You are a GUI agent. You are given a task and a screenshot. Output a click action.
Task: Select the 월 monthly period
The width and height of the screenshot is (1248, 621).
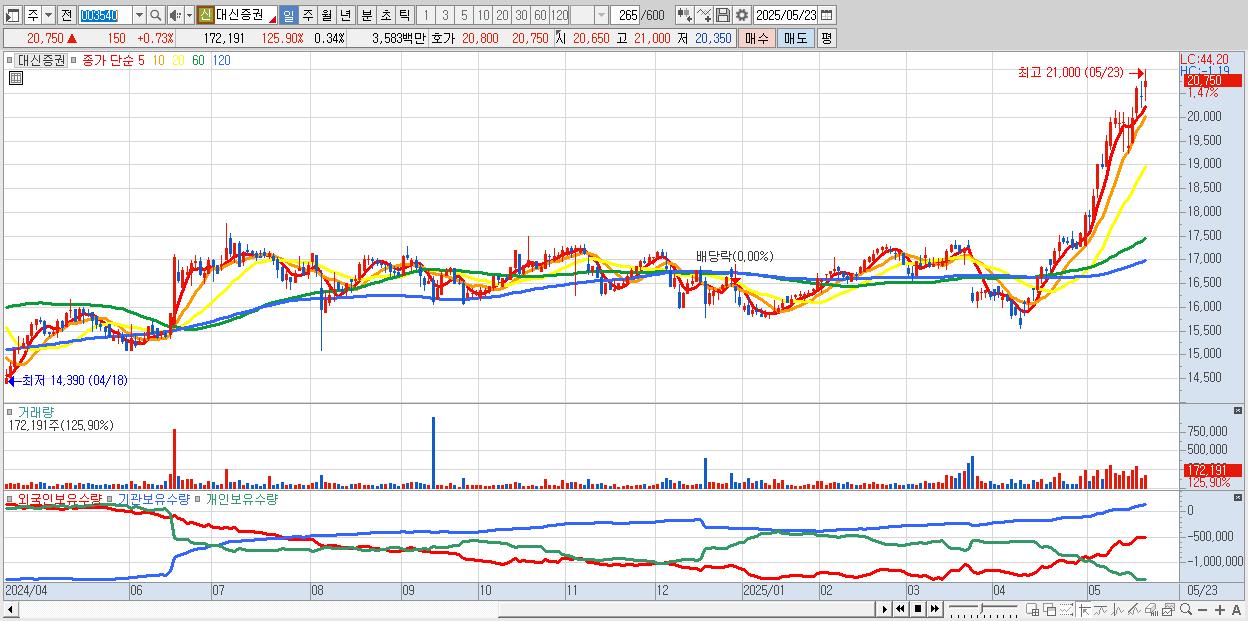326,15
